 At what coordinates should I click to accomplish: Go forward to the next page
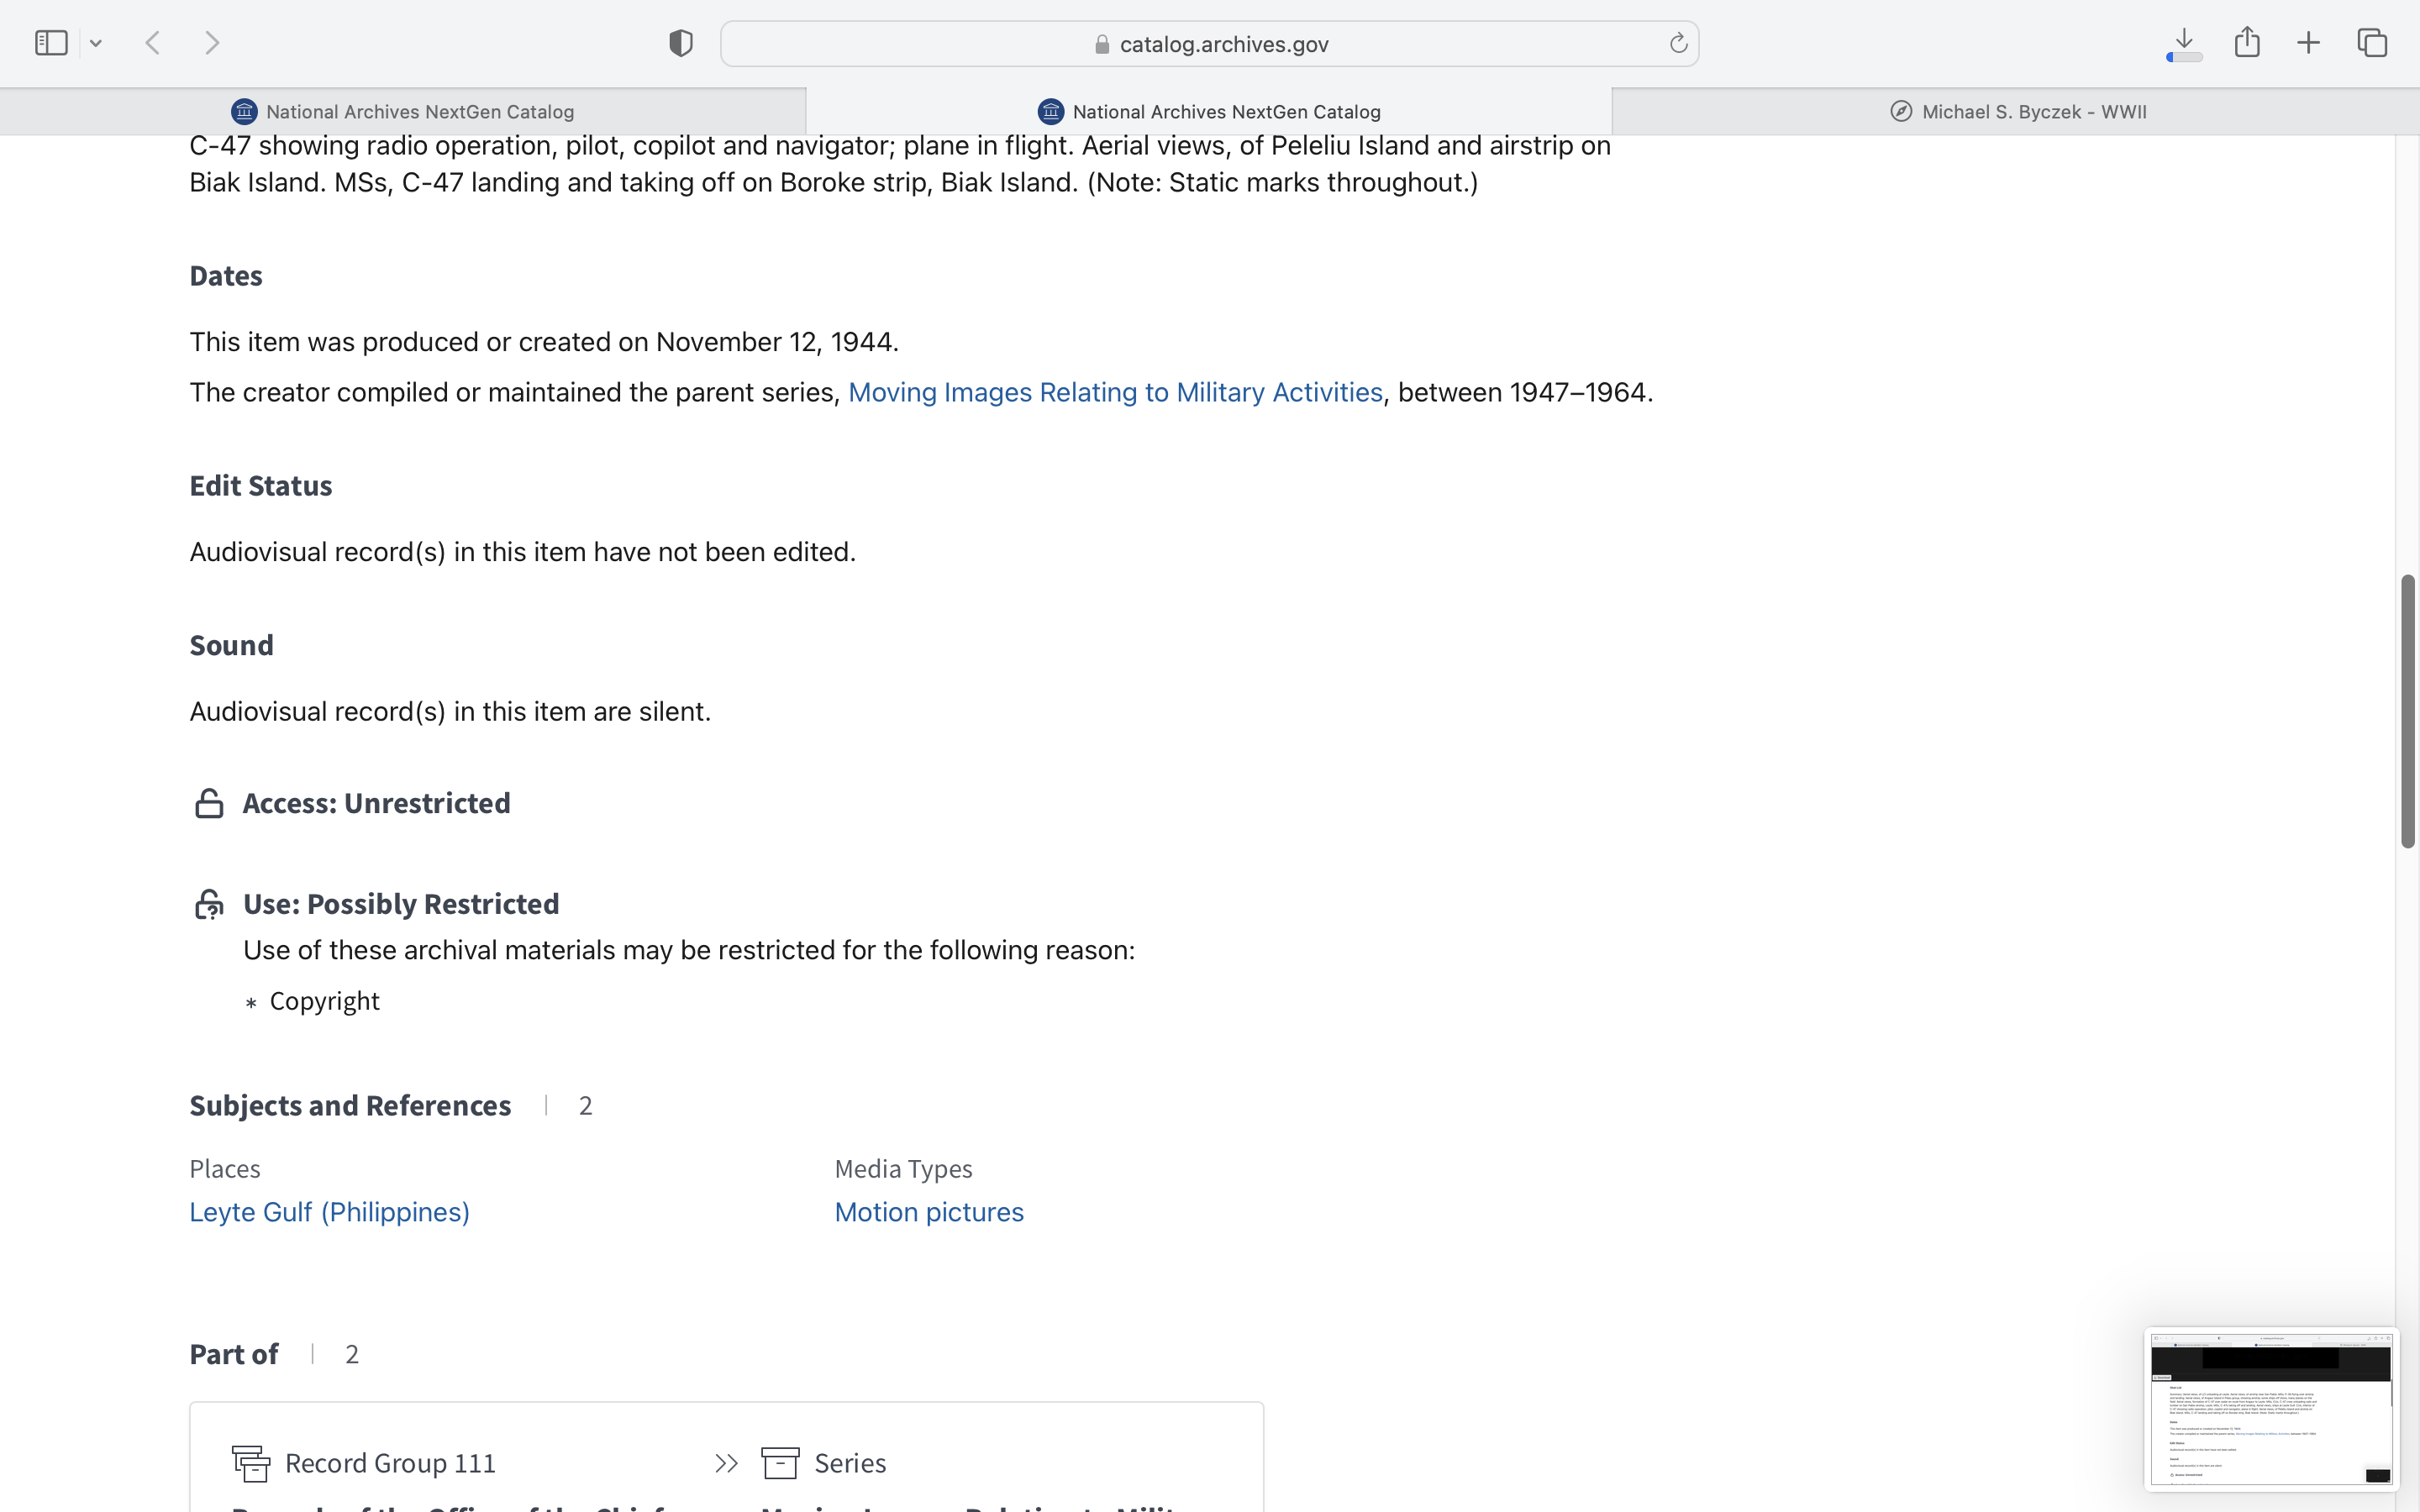[212, 43]
